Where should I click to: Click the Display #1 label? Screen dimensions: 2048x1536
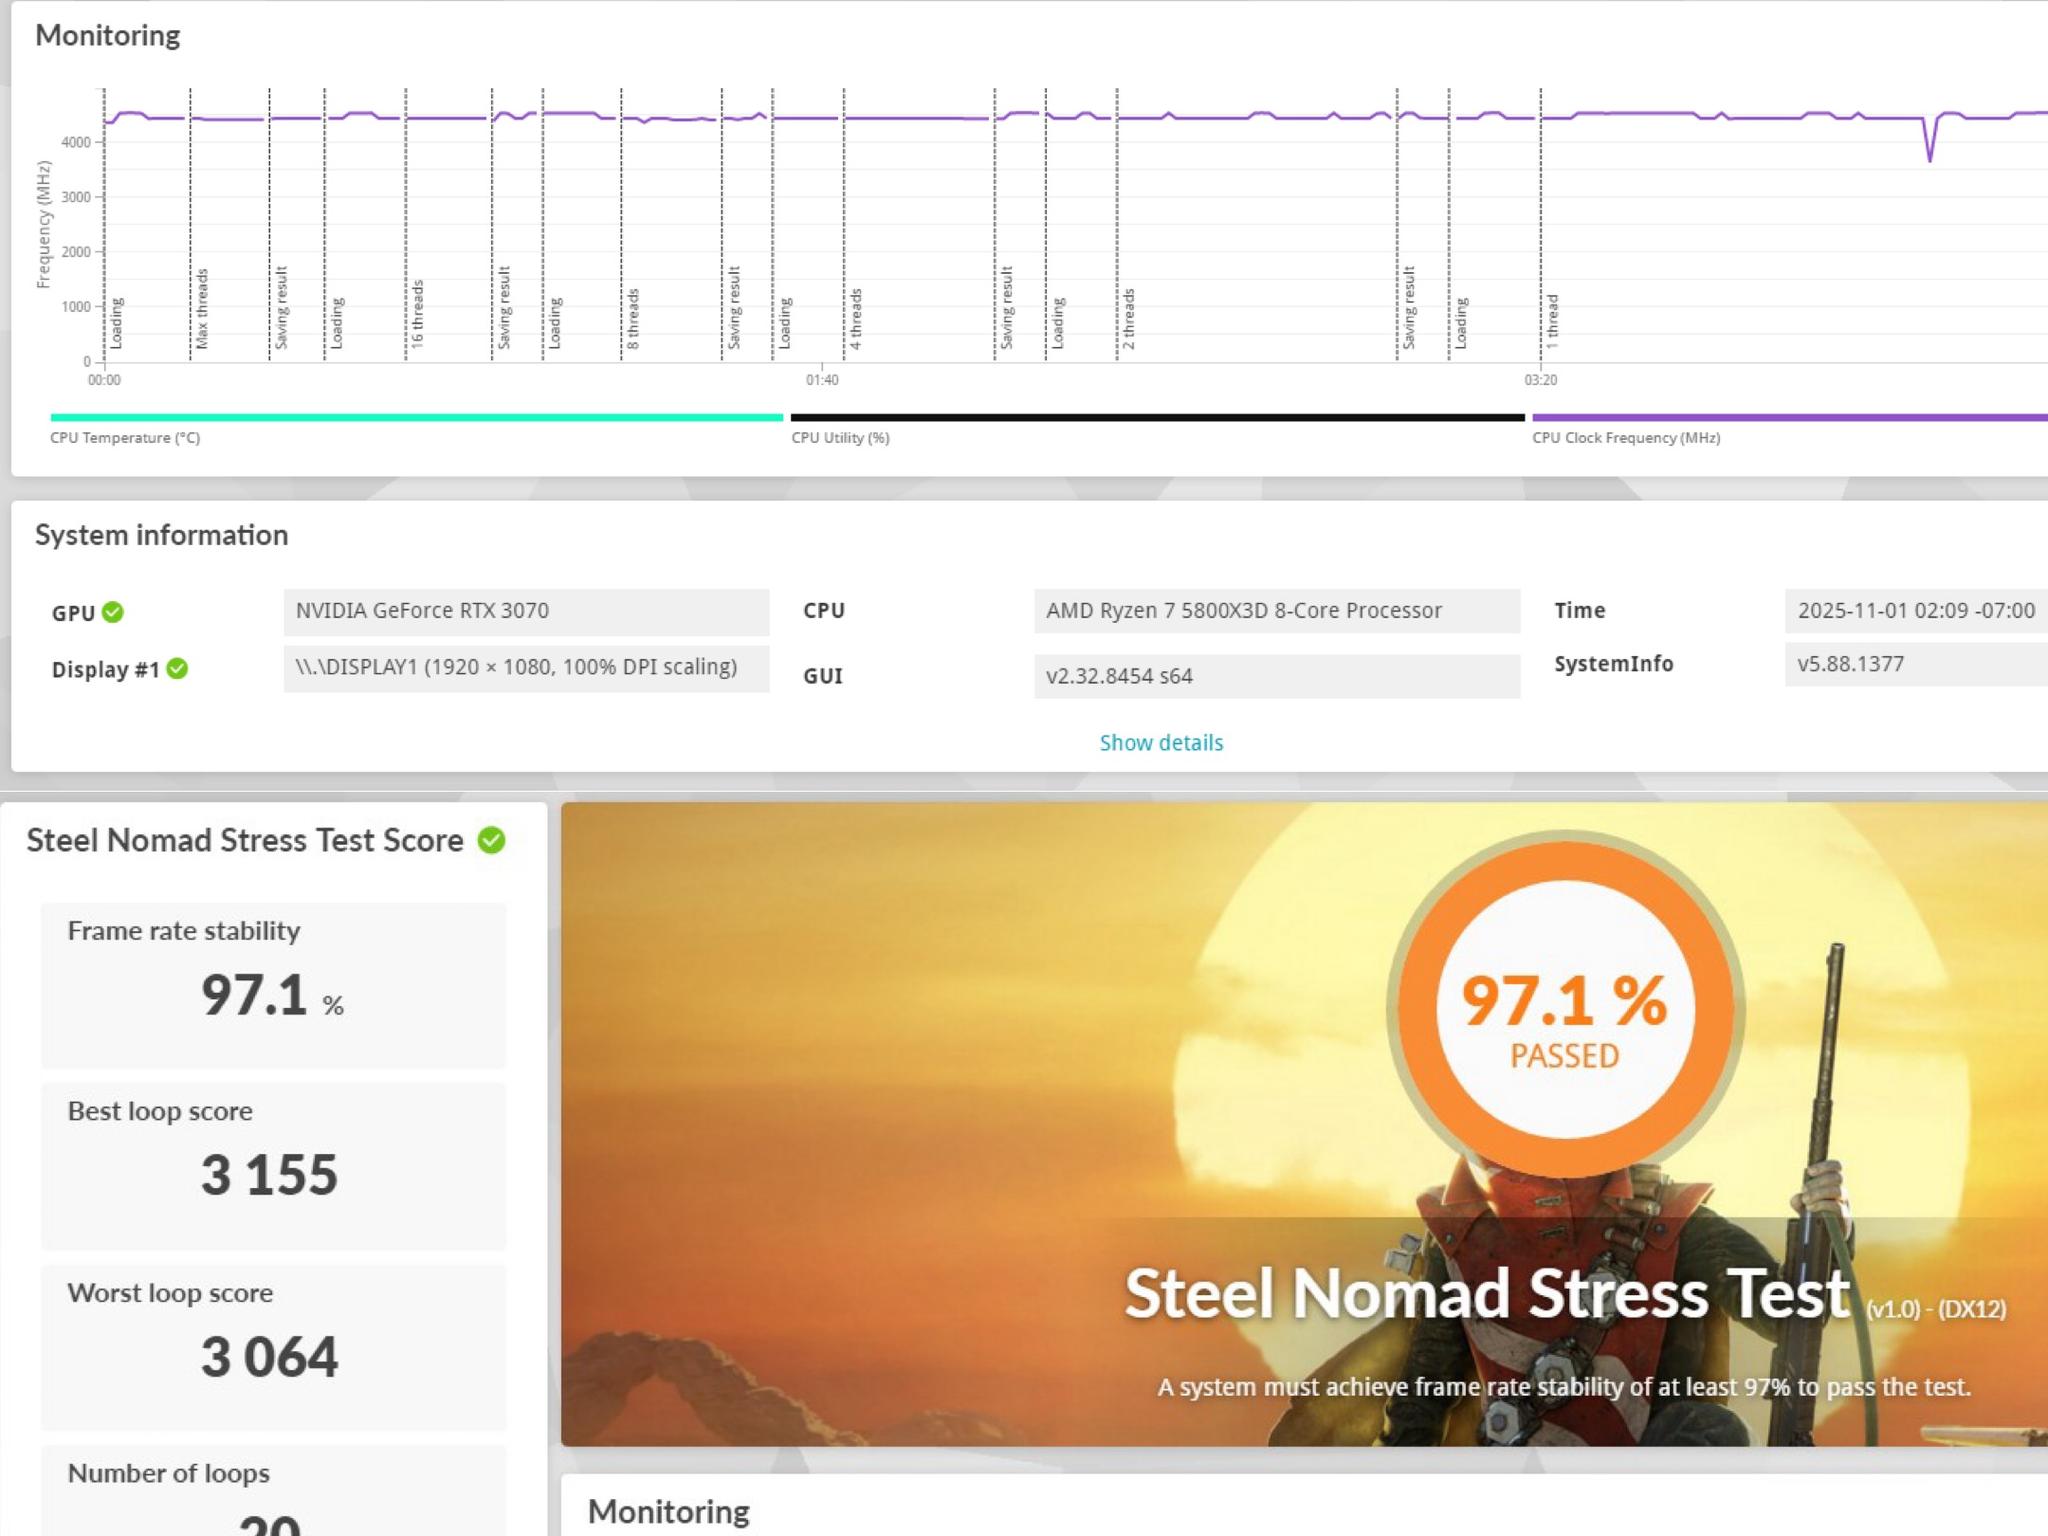tap(105, 670)
